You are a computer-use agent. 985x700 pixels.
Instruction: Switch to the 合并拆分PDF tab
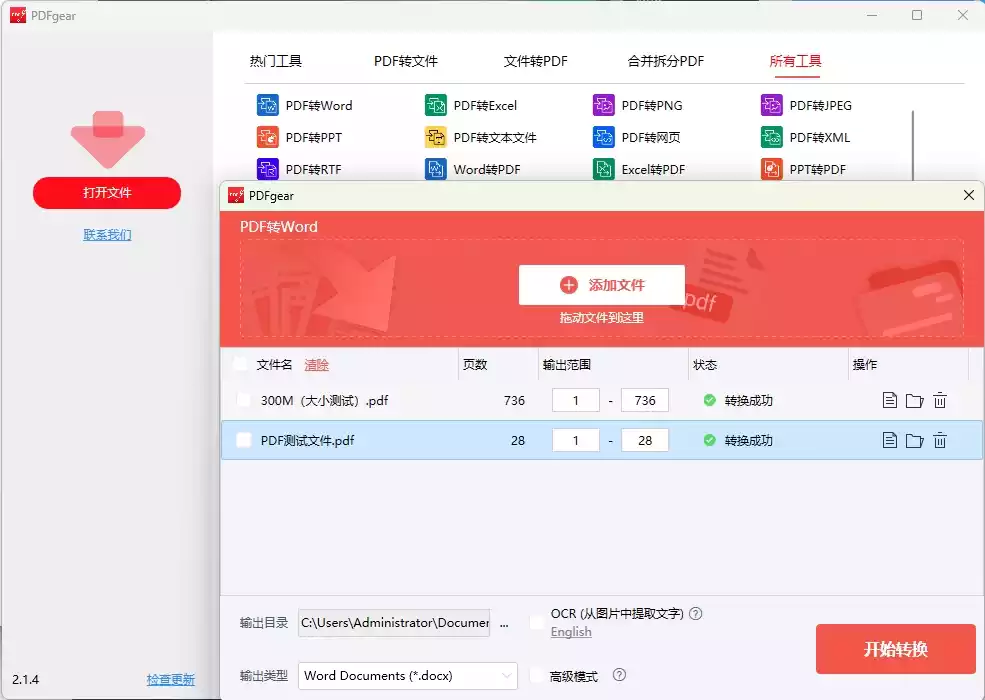665,61
